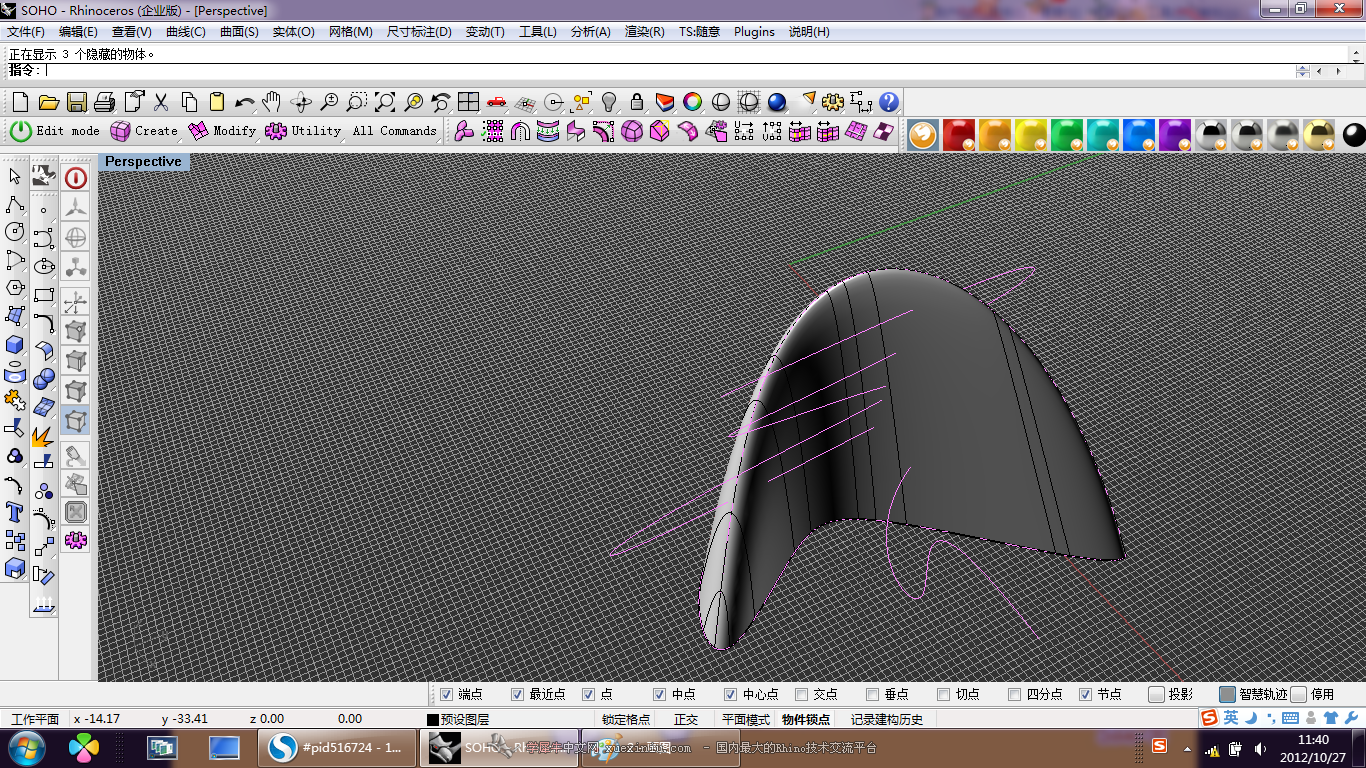
Task: Print using the printer icon
Action: pyautogui.click(x=104, y=102)
